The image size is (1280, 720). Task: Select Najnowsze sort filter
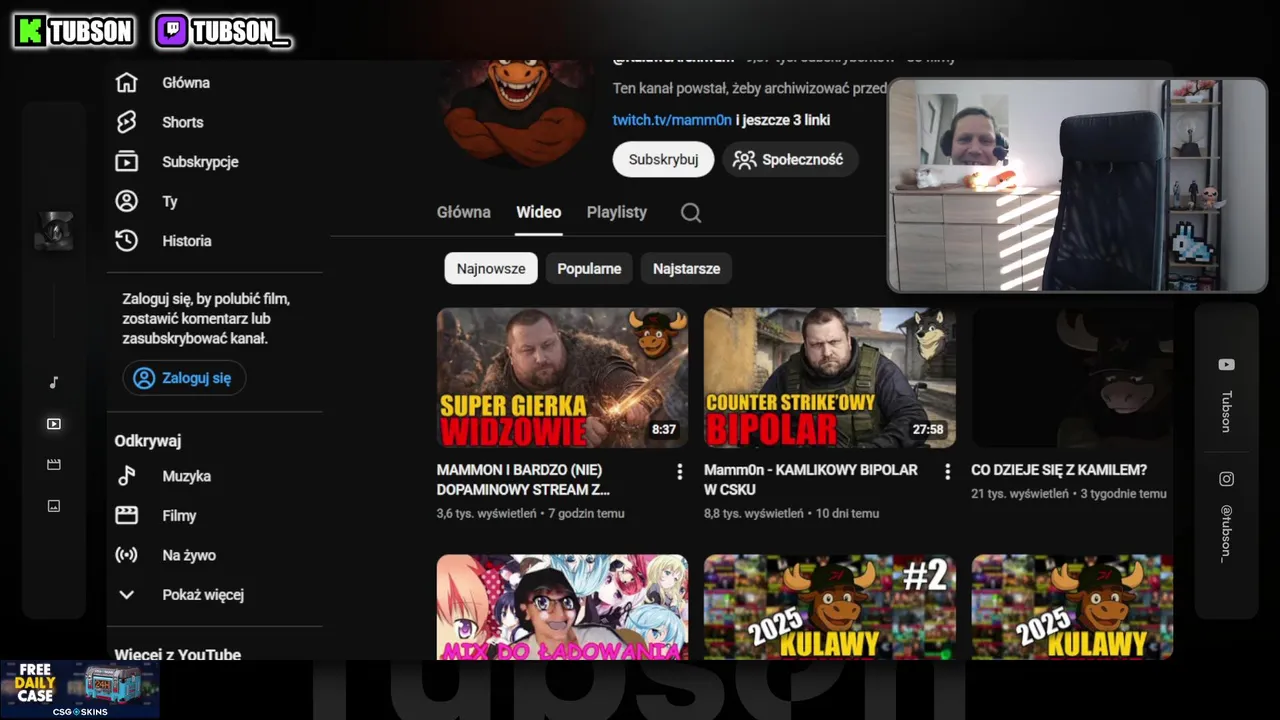pyautogui.click(x=491, y=268)
